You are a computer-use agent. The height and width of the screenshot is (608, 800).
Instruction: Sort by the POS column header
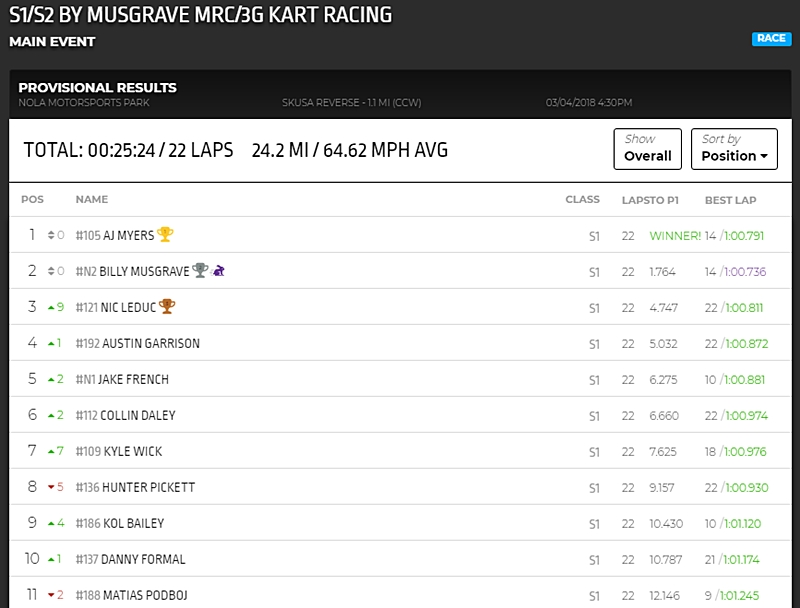click(32, 200)
